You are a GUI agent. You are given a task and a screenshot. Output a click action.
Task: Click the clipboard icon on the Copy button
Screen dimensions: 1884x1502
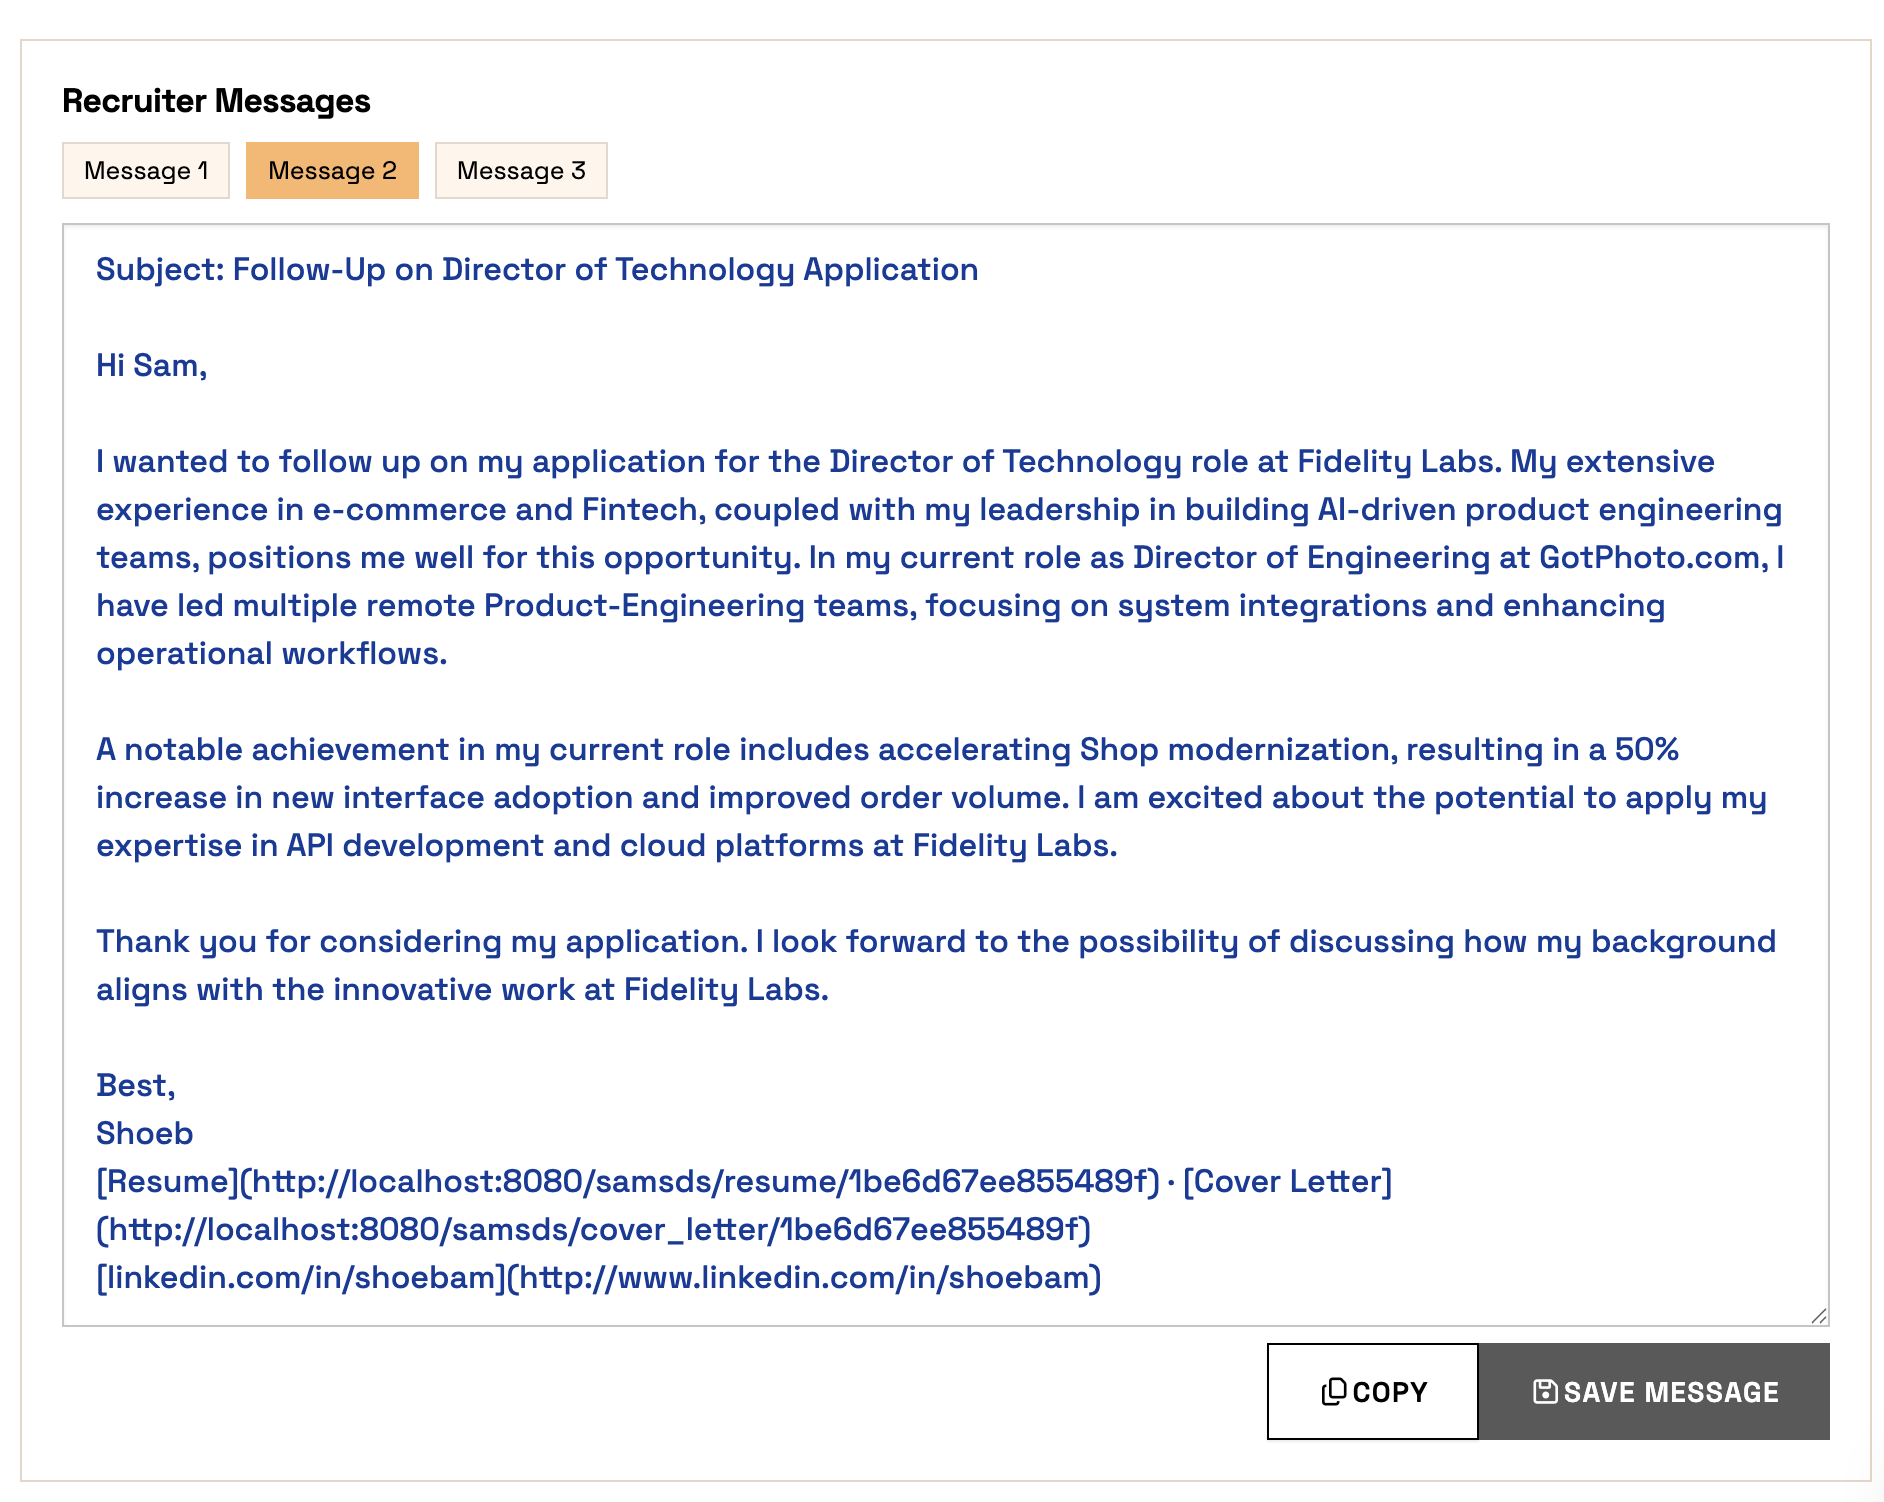pos(1333,1392)
